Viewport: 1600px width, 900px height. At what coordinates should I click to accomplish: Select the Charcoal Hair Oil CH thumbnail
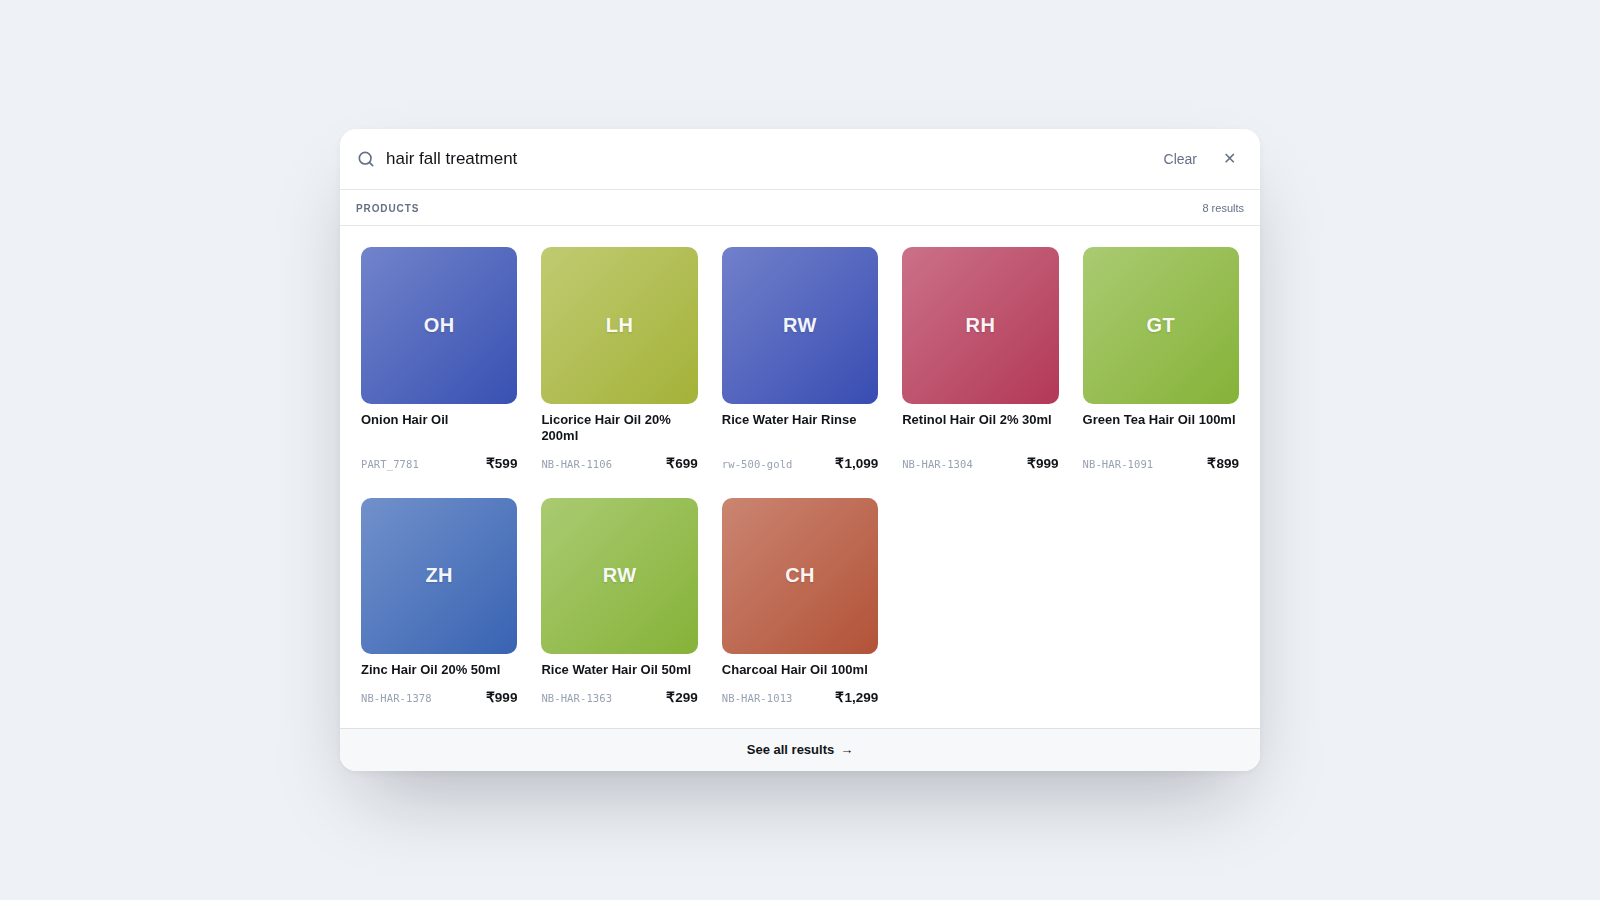800,576
